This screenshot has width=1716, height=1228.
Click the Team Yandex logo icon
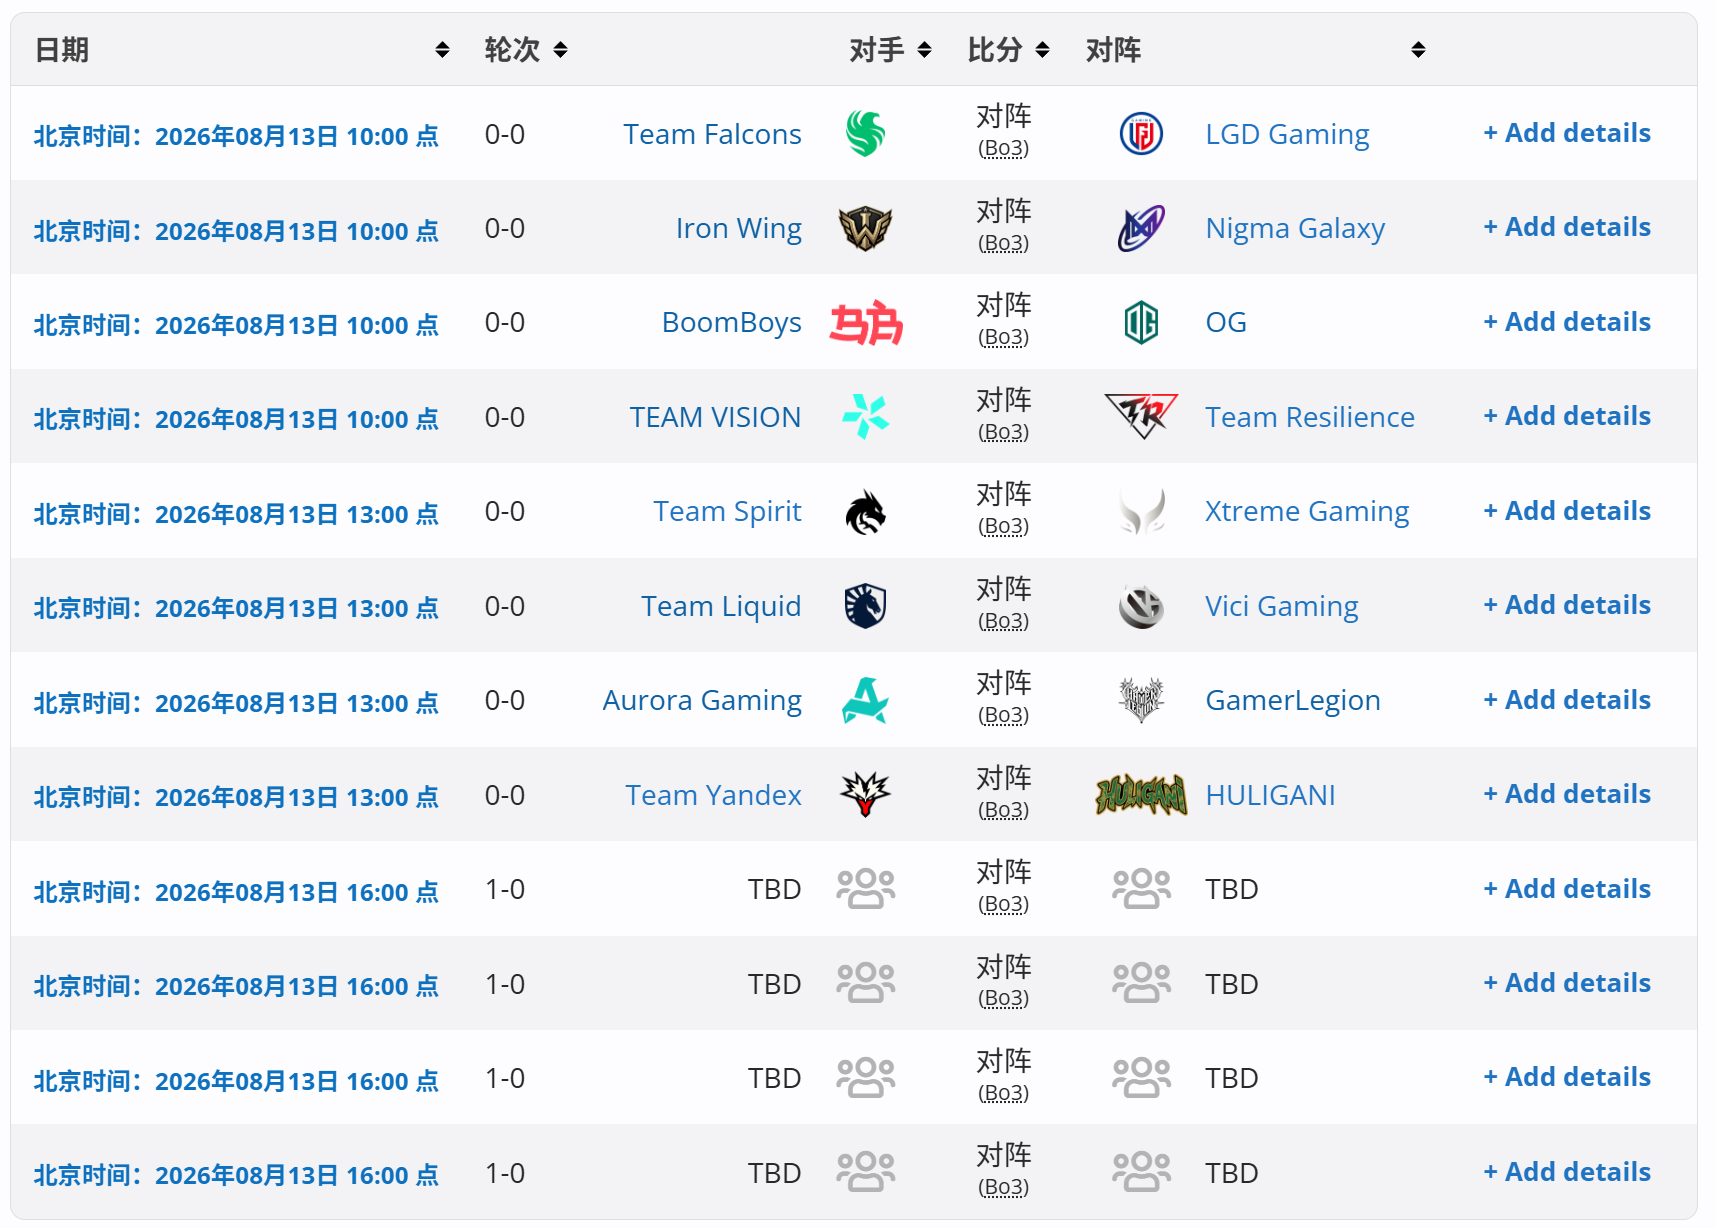(x=865, y=795)
